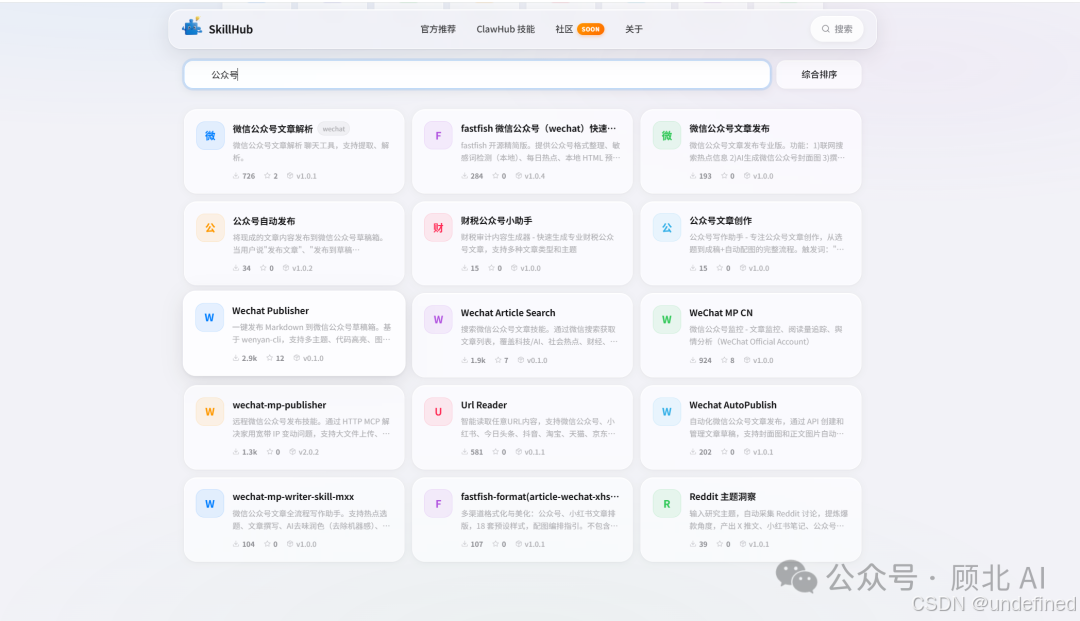Click the green R icon of Reddit 主题洞察
The height and width of the screenshot is (621, 1080).
(x=667, y=504)
